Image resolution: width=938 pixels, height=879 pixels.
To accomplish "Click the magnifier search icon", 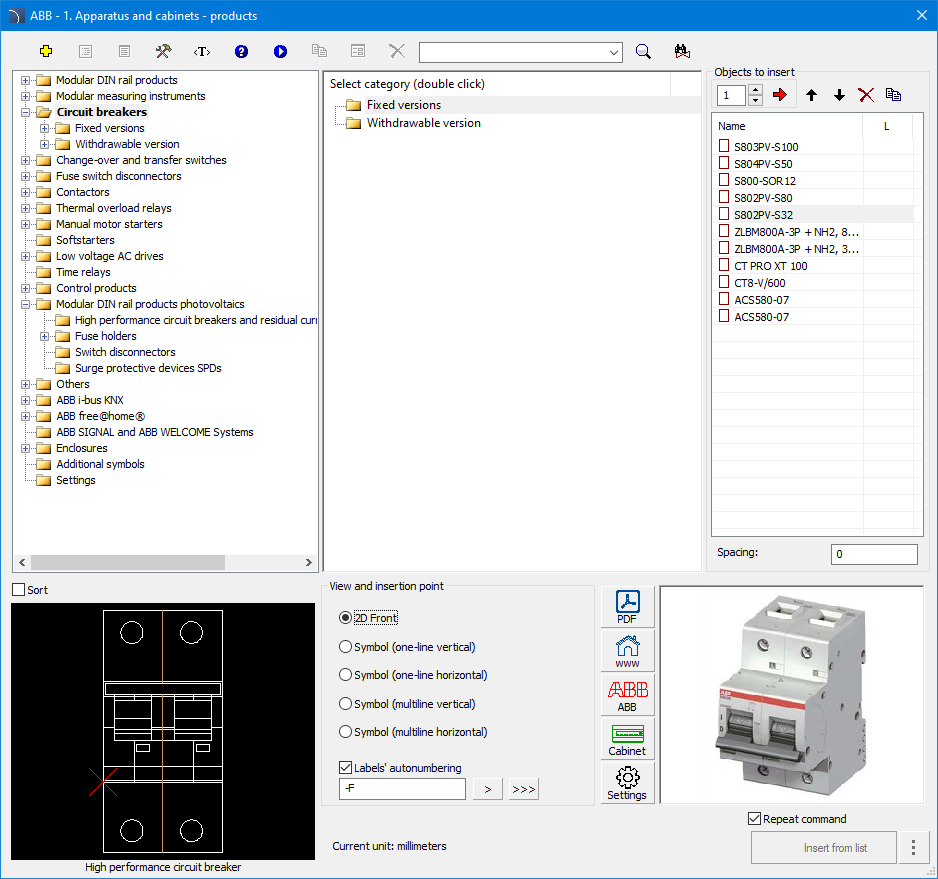I will point(643,51).
